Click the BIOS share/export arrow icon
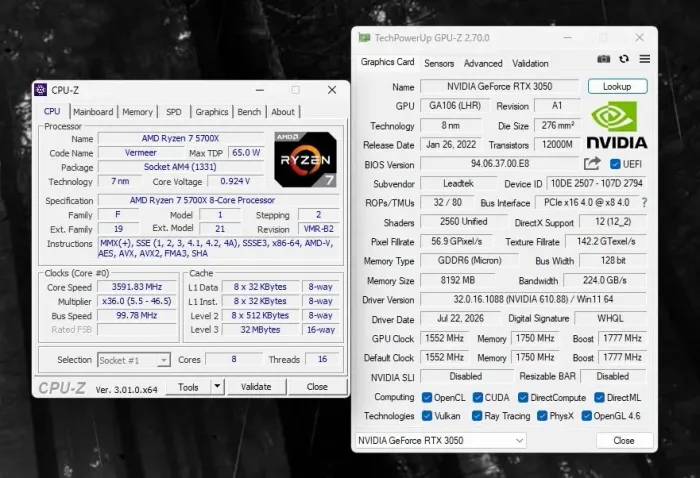Viewport: 700px width, 478px height. 592,164
